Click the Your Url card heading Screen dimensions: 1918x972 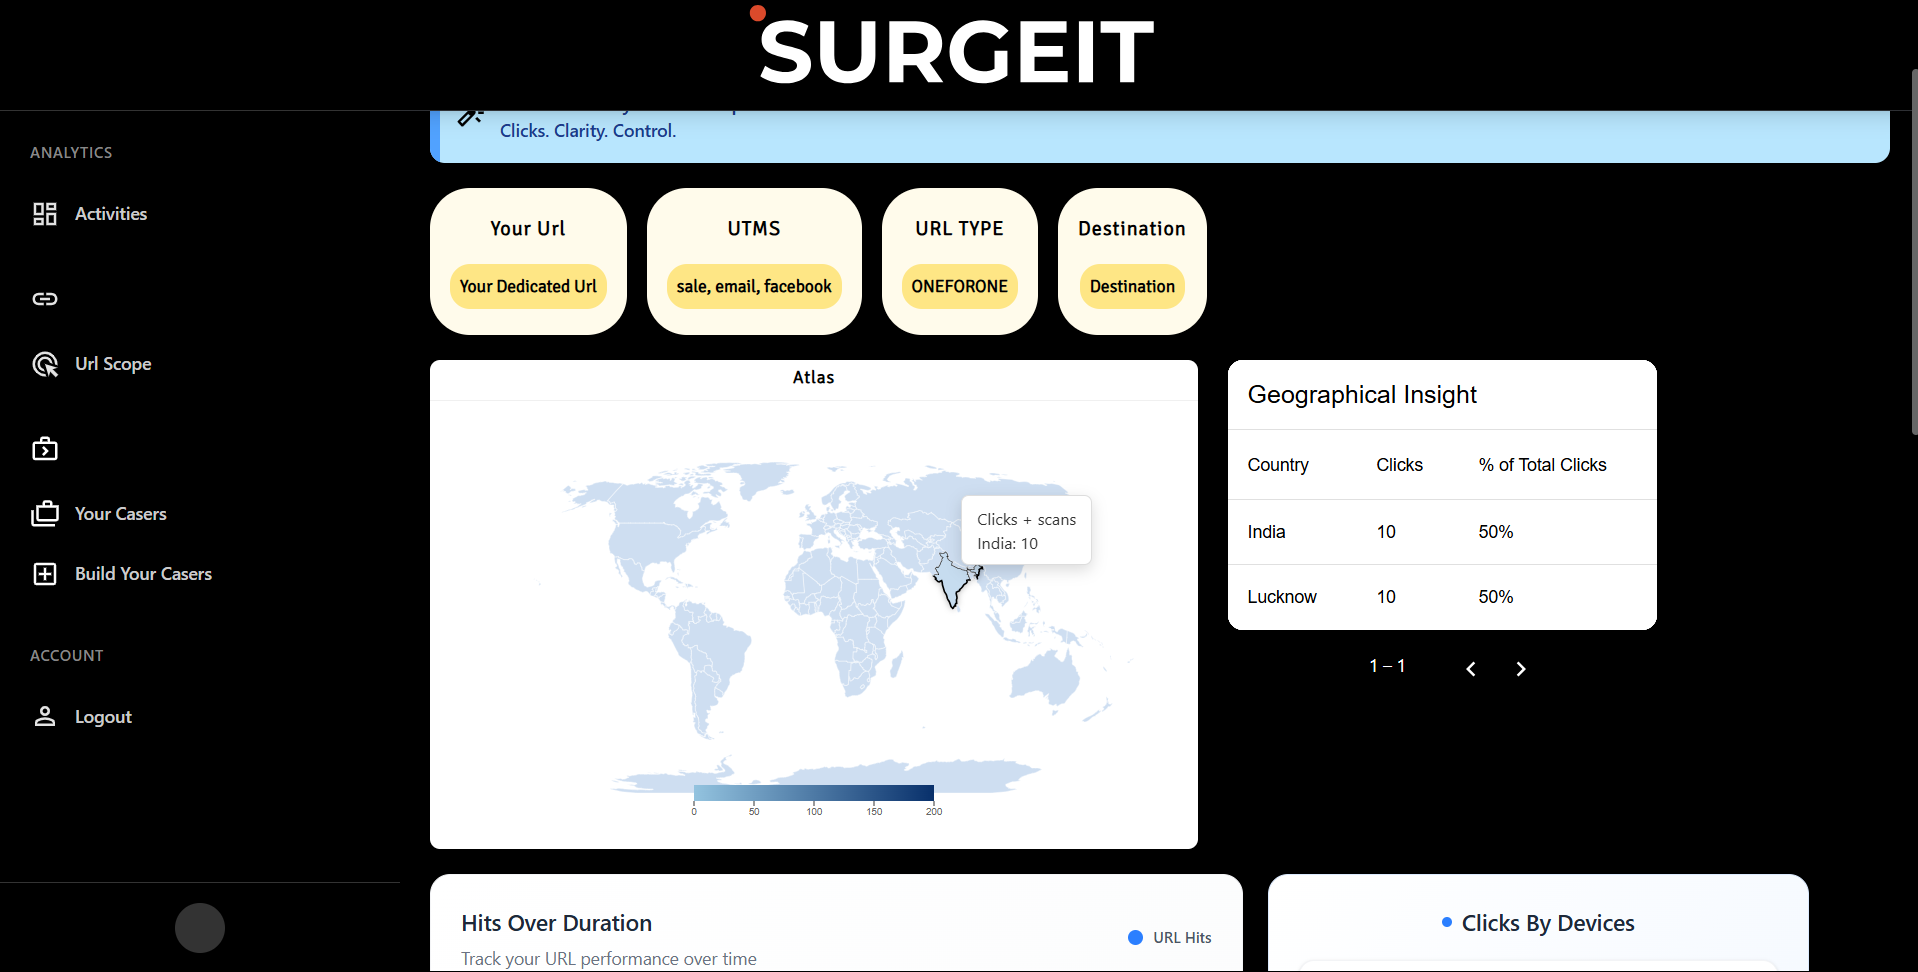[x=528, y=229]
